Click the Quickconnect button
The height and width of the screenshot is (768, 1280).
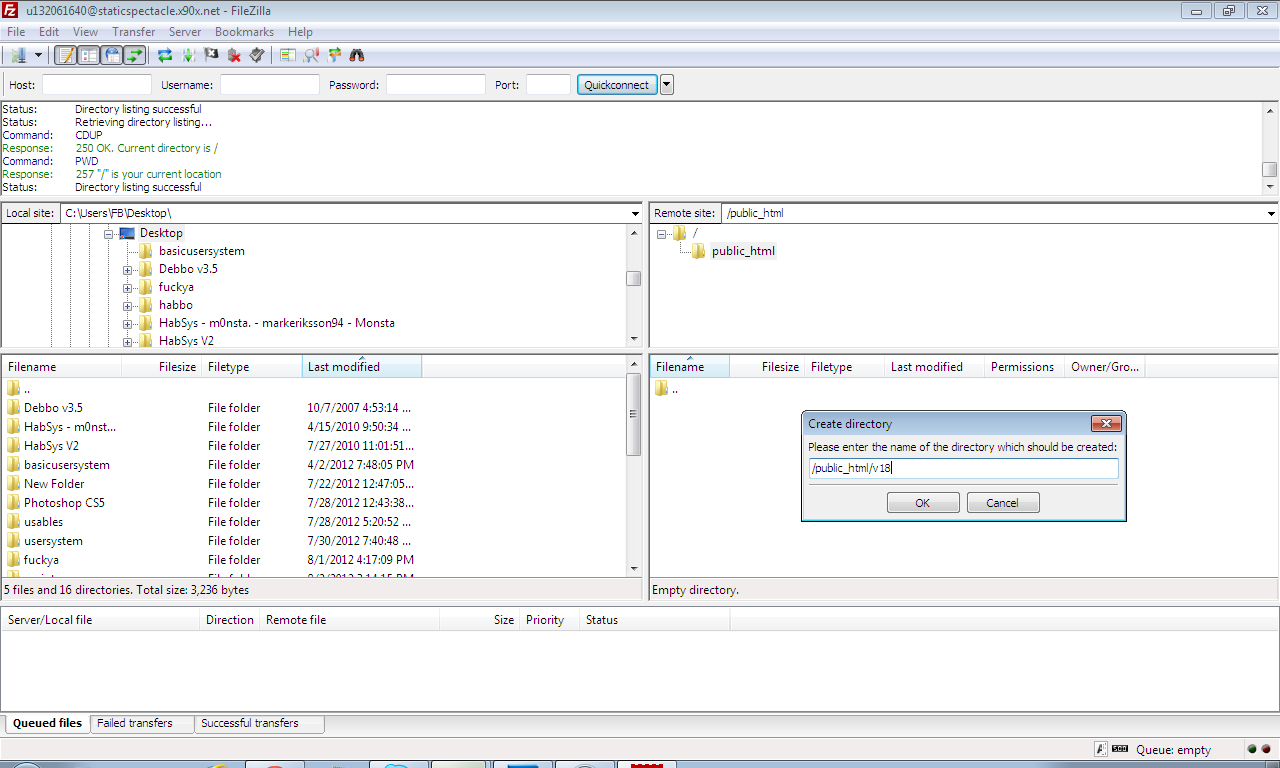[617, 85]
